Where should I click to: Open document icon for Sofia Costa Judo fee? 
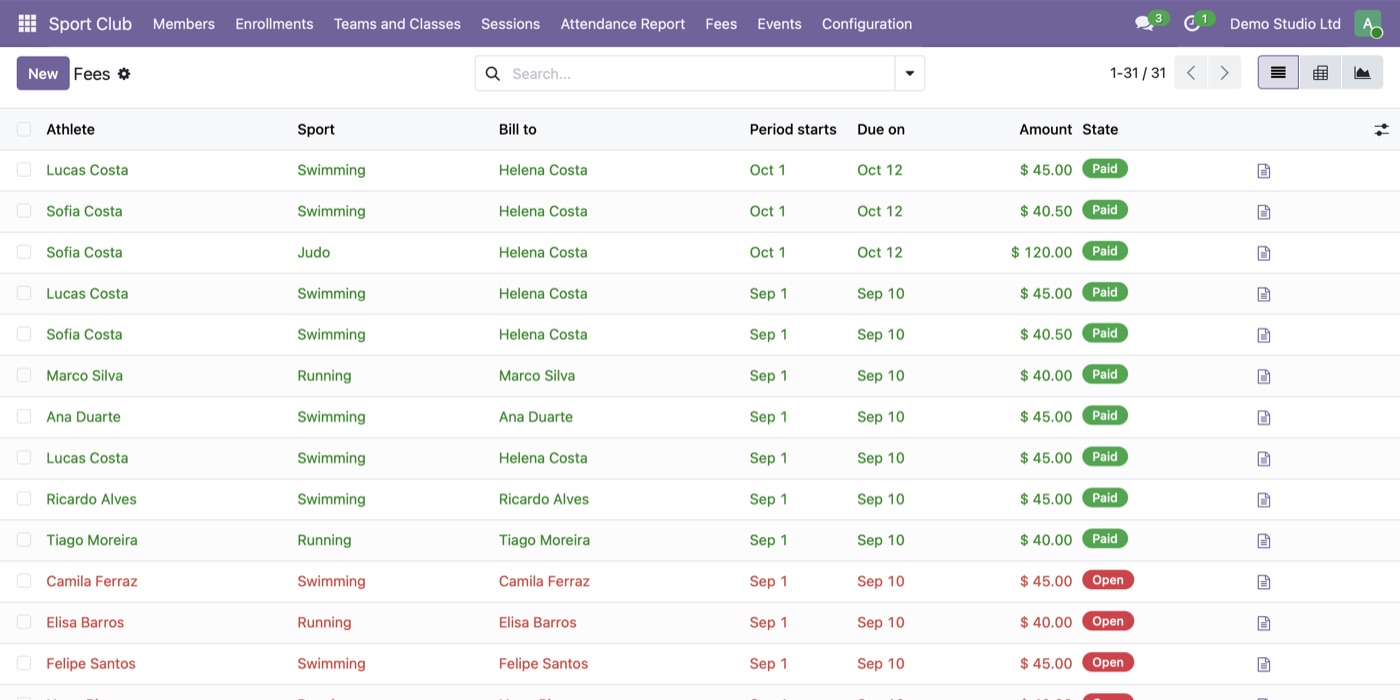[1264, 253]
